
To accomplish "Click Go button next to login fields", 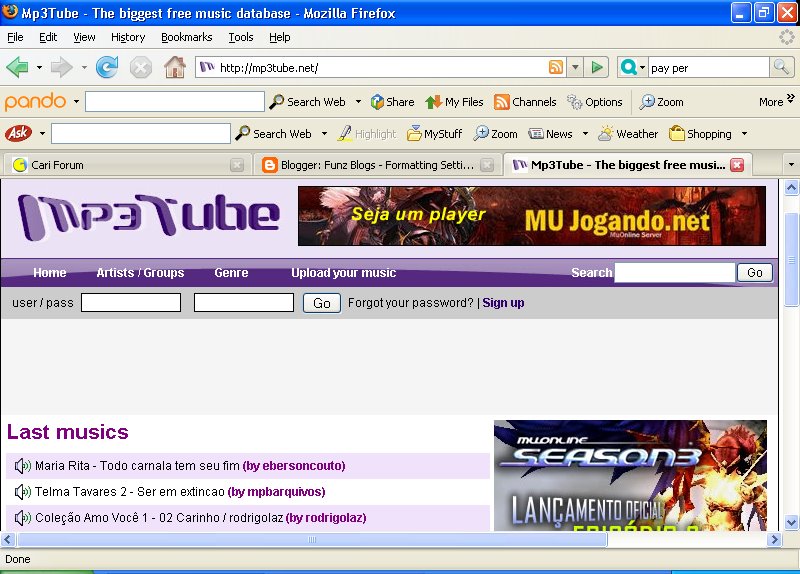I will (x=321, y=303).
